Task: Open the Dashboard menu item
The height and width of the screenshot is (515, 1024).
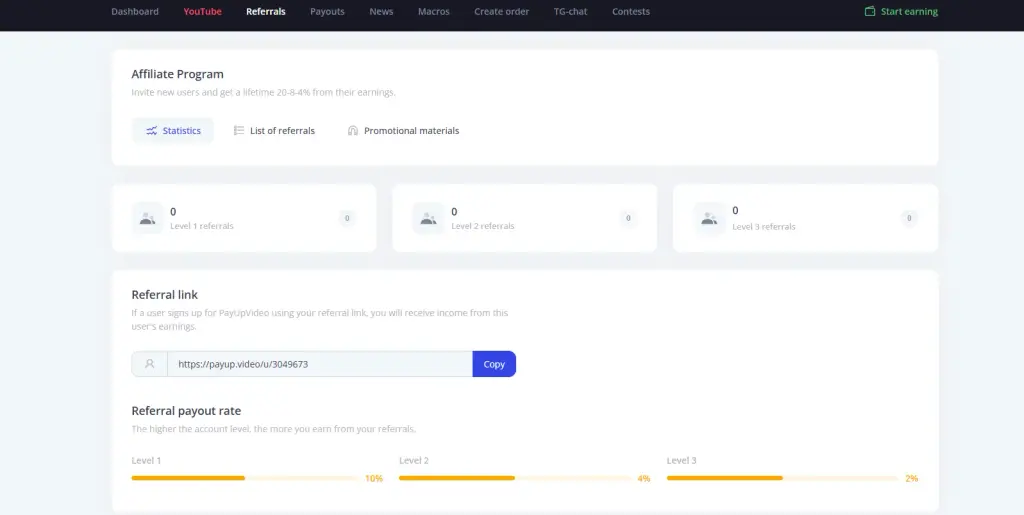Action: 135,11
